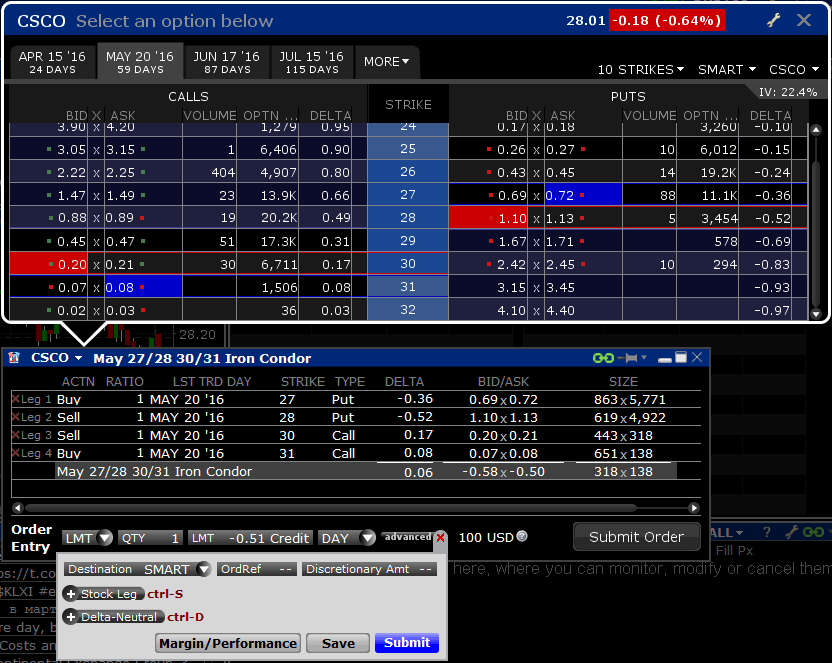
Task: Click the plus icon for Stock Leg
Action: click(71, 594)
